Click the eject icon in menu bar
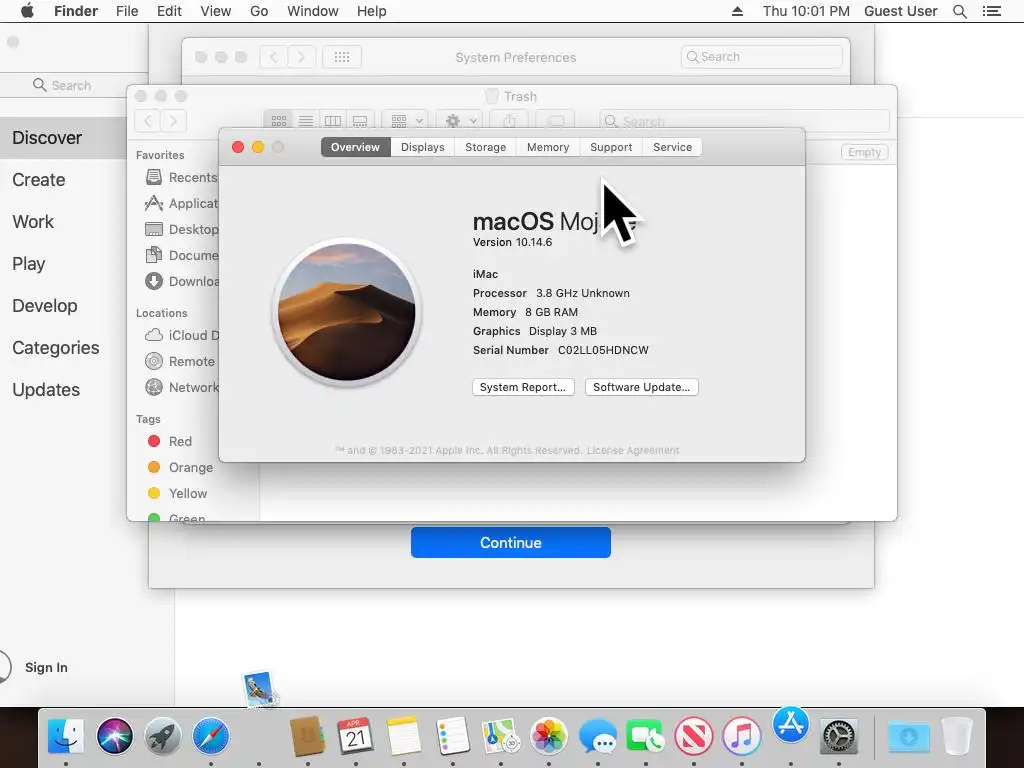 pos(737,11)
